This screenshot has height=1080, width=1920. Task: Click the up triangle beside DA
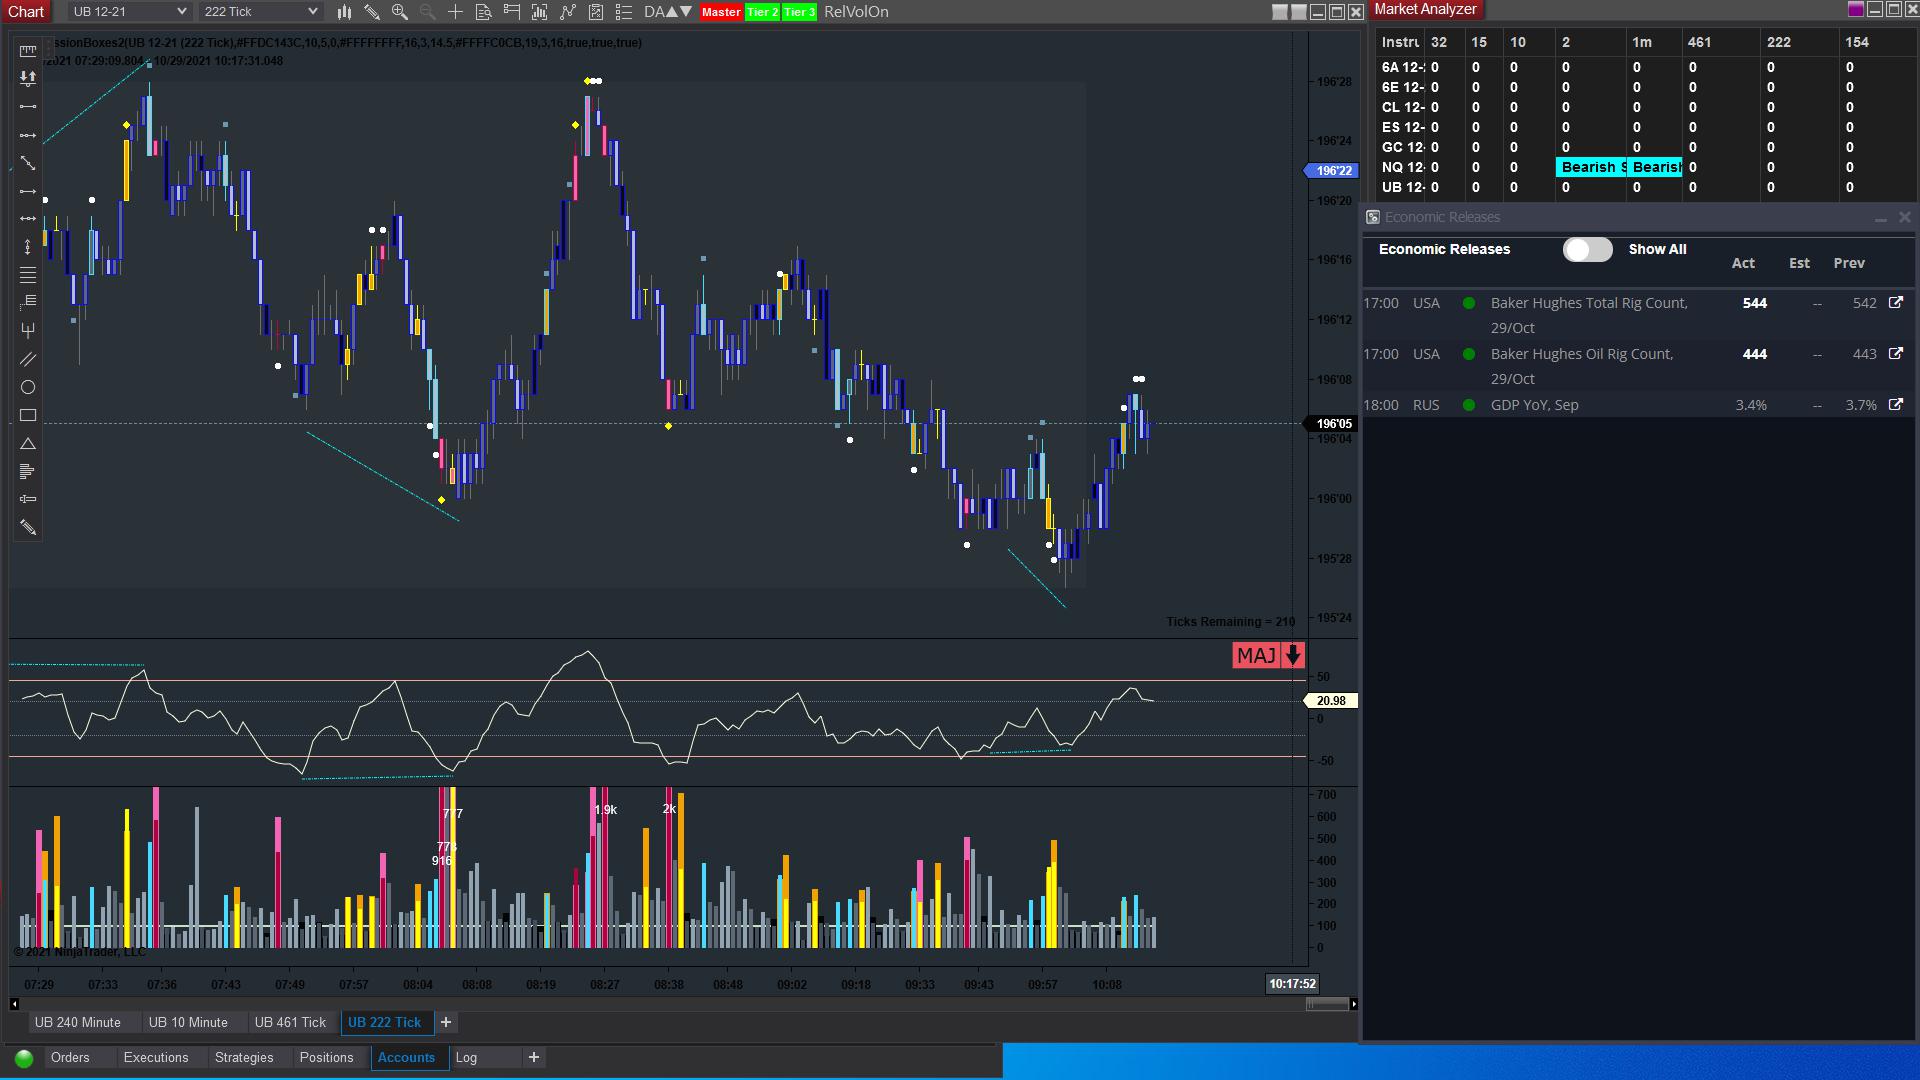tap(671, 12)
